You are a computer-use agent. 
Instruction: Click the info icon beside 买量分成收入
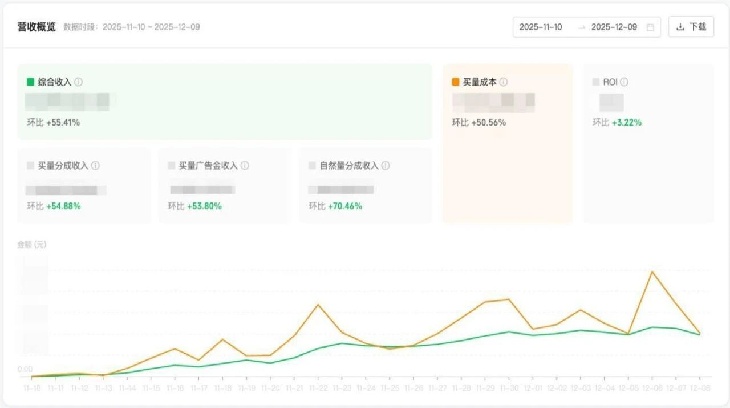96,166
